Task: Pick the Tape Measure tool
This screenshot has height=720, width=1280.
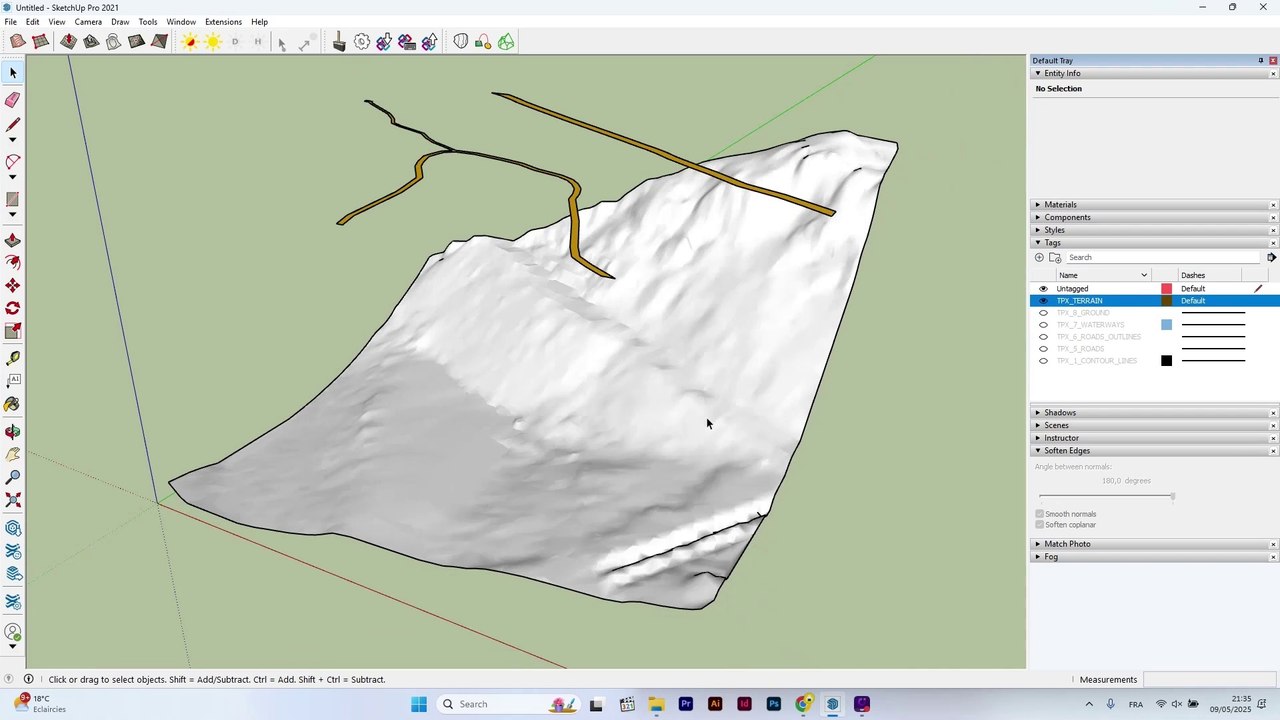Action: point(13,358)
